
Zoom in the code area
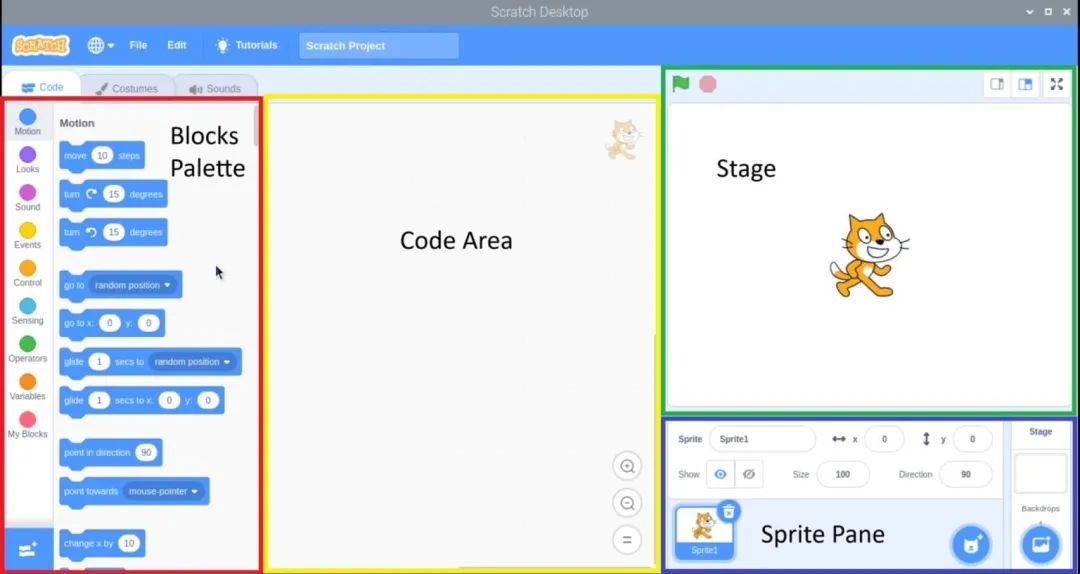point(627,467)
